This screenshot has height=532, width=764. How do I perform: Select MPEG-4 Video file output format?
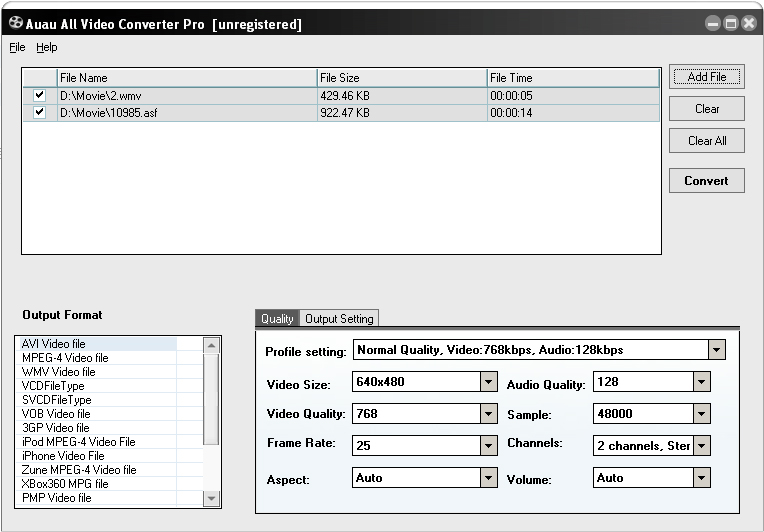pos(96,358)
